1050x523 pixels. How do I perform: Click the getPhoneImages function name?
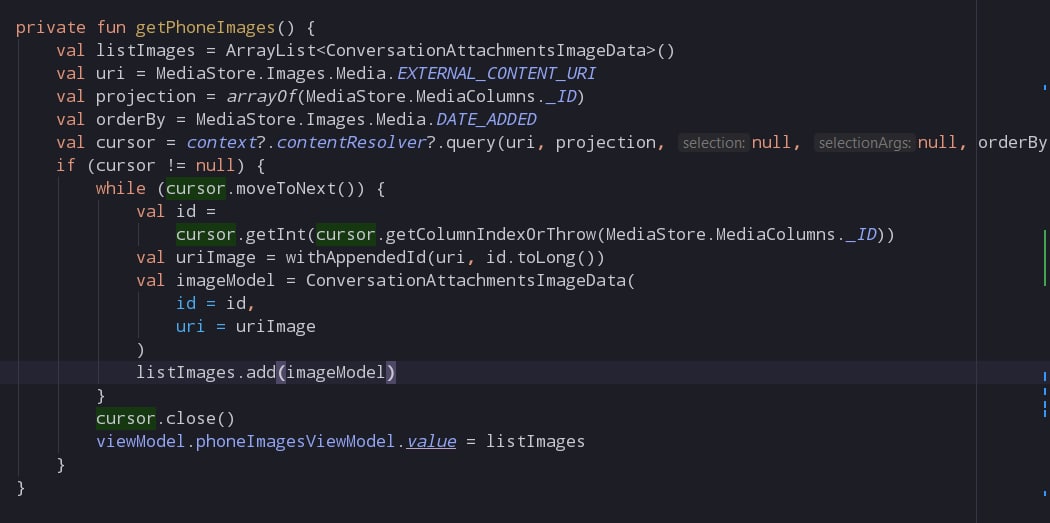point(206,27)
